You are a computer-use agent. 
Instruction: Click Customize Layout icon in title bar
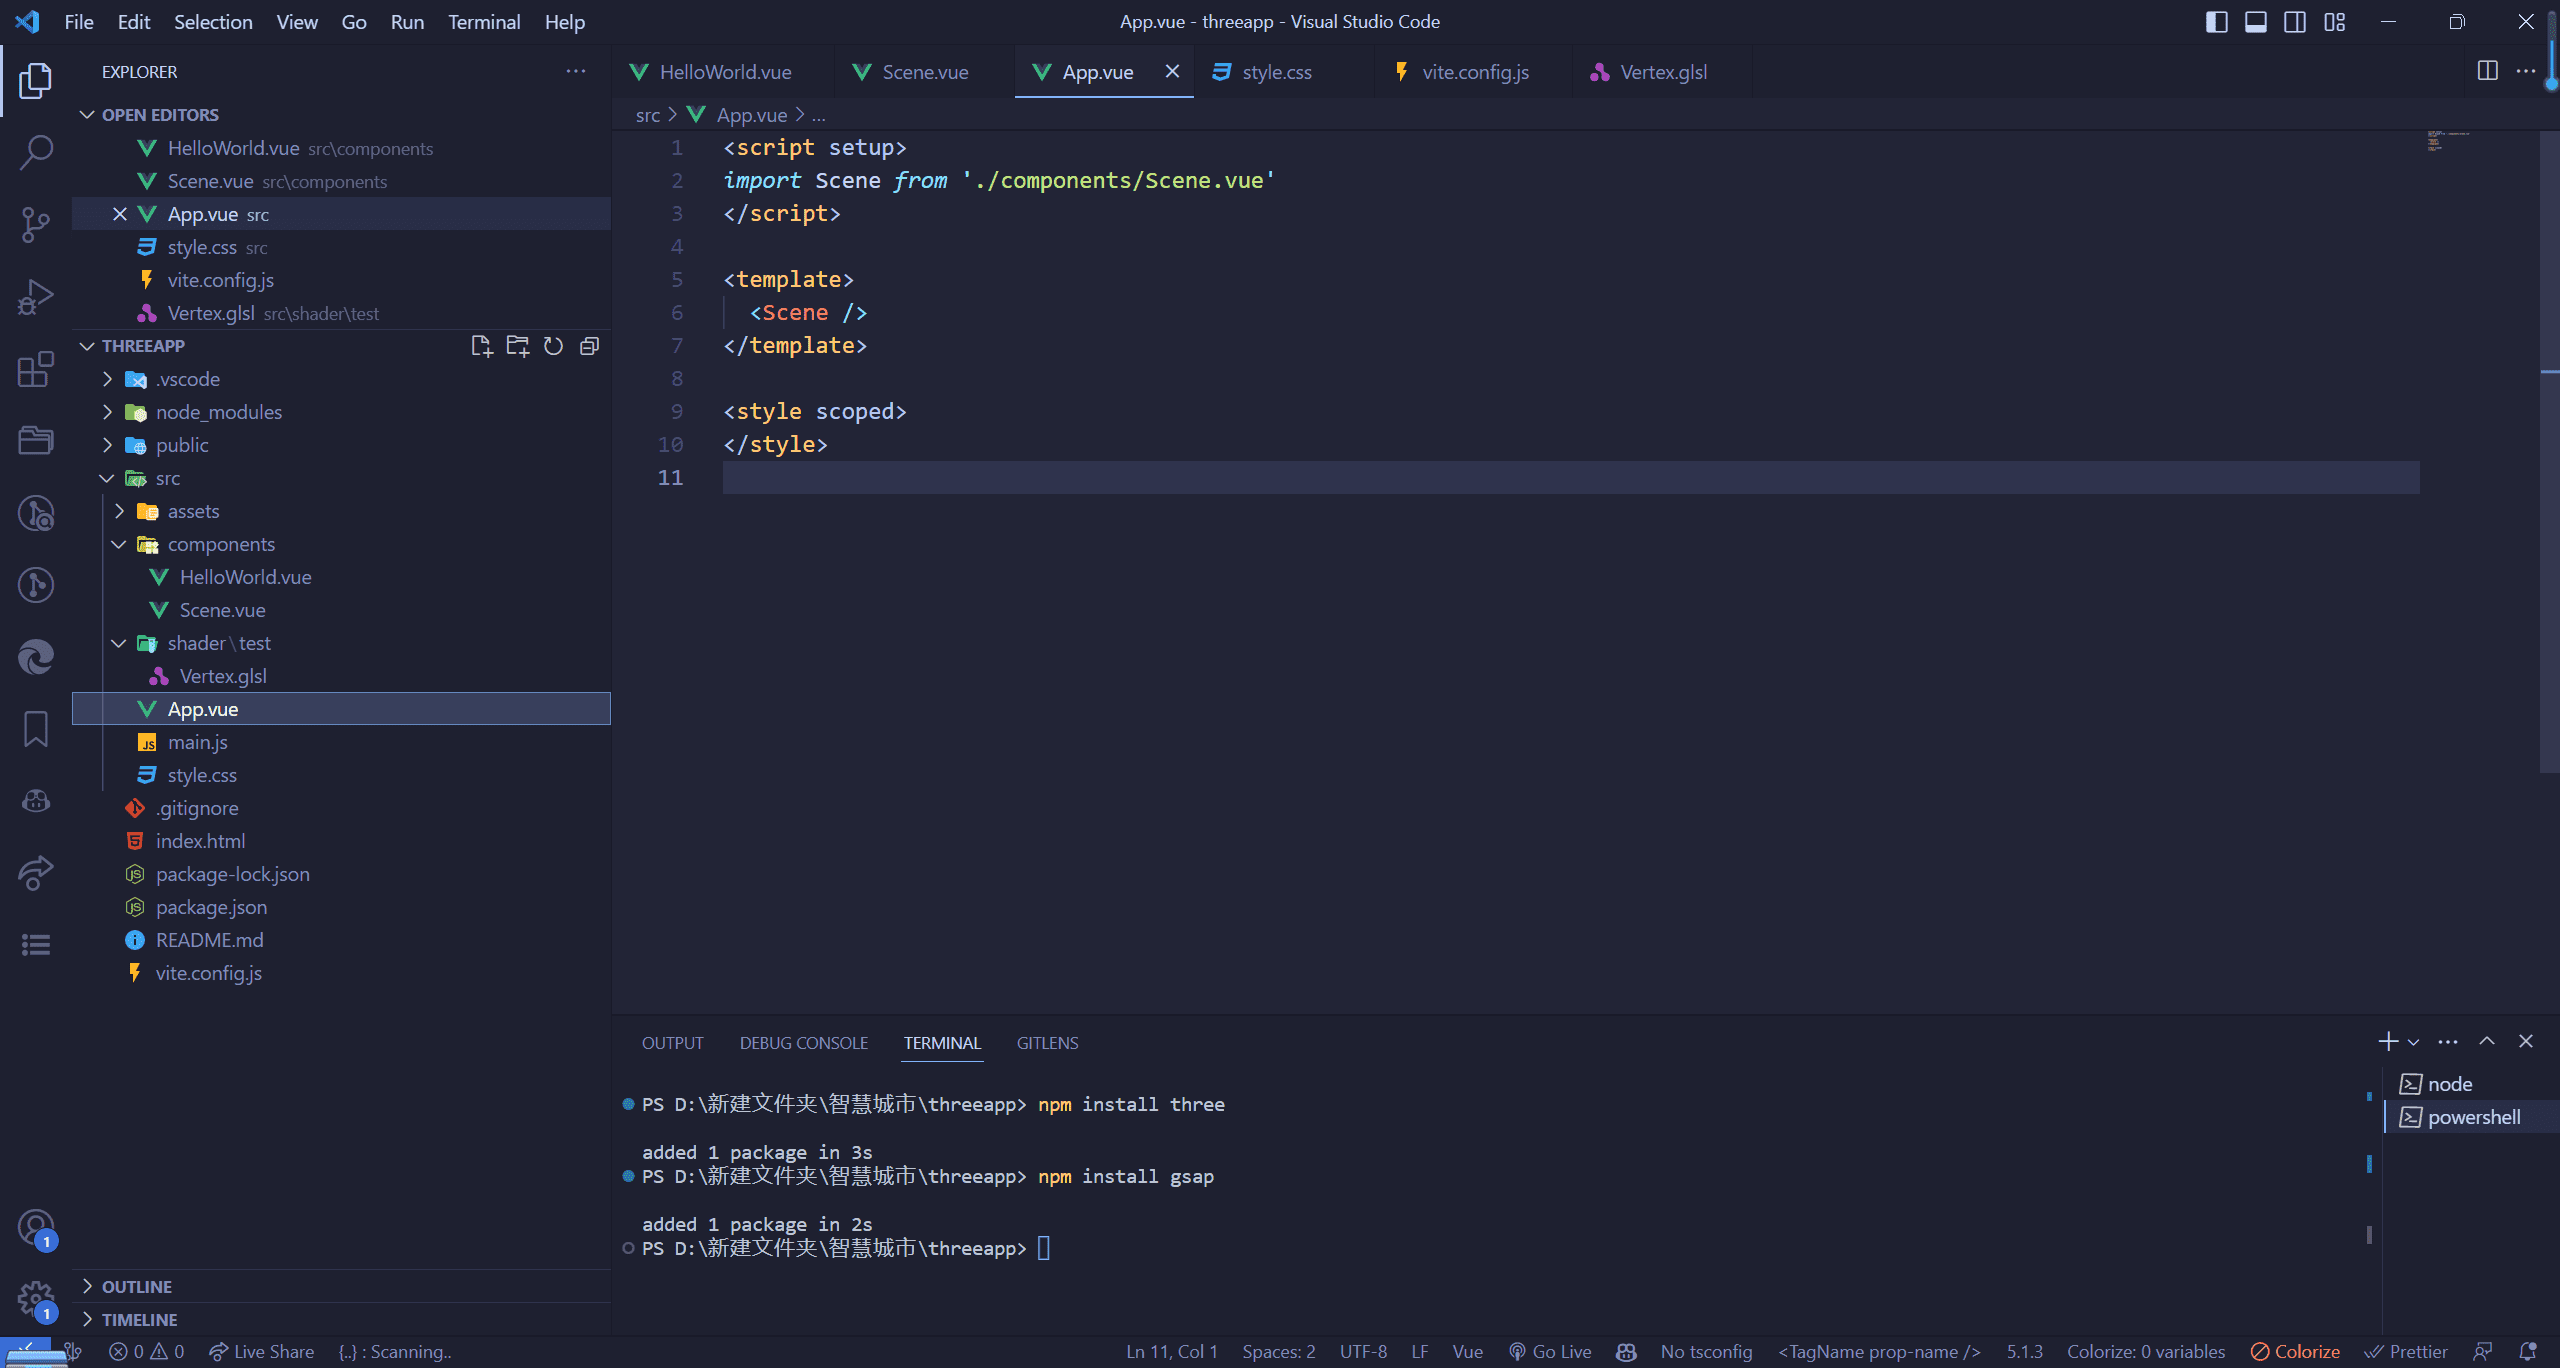[2334, 22]
